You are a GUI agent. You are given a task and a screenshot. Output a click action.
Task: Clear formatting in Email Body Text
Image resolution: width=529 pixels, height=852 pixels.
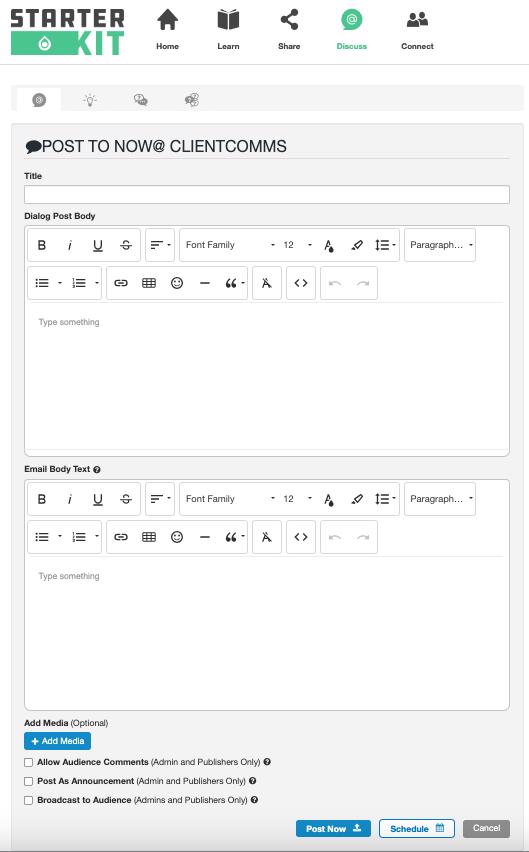267,537
